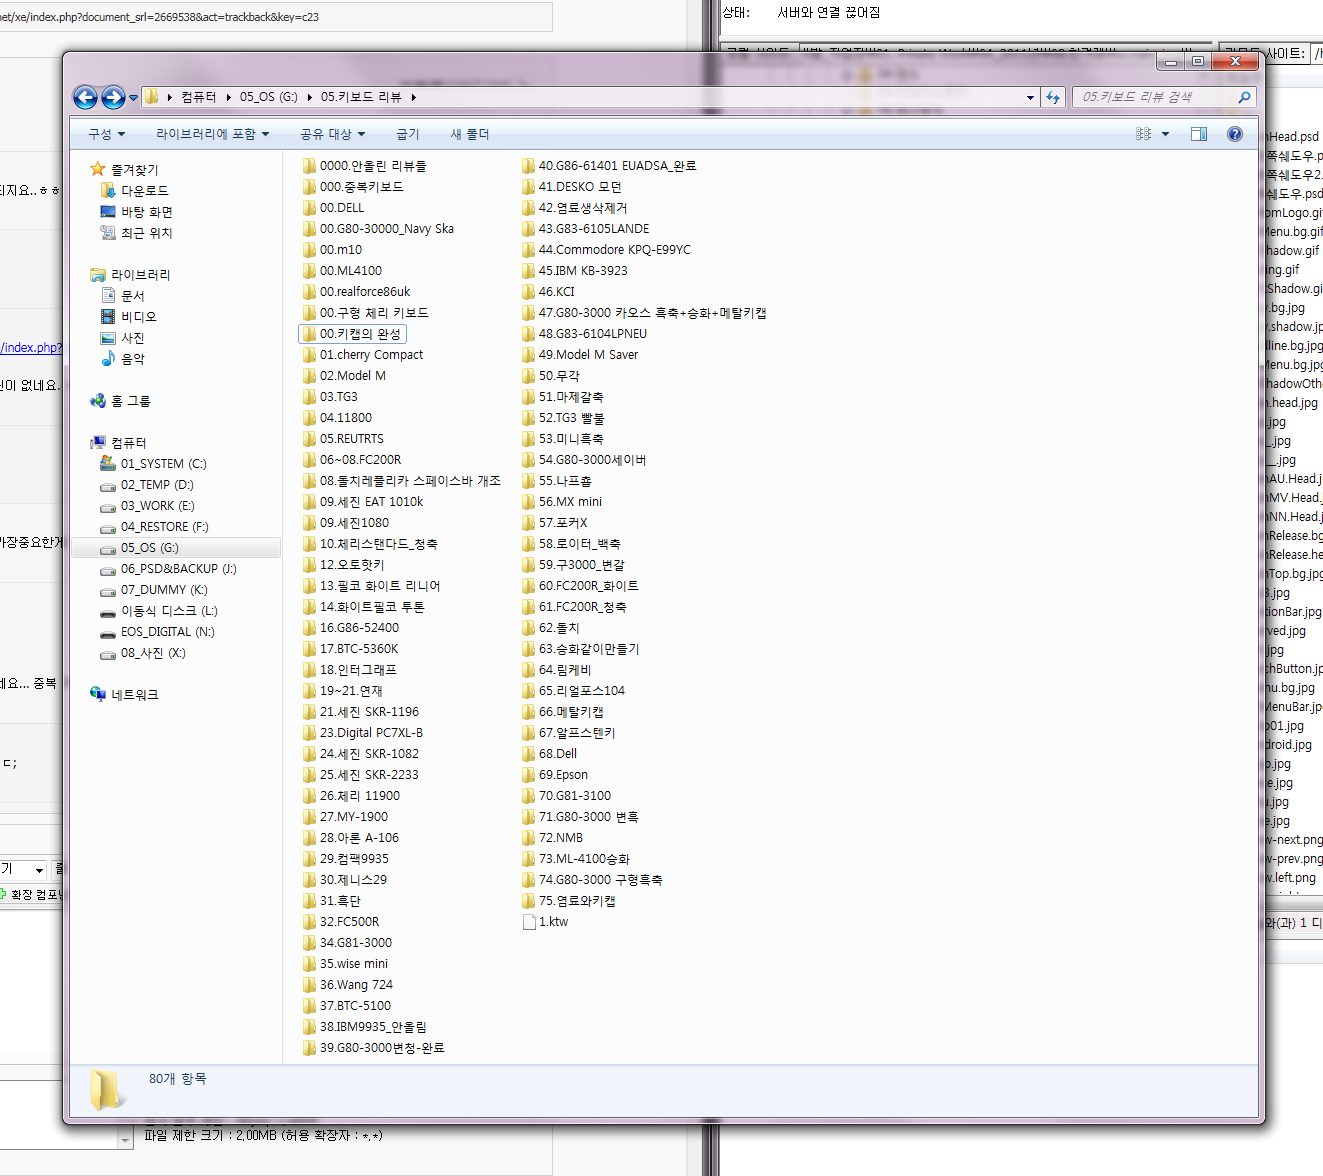Open the Explorer help question mark icon
This screenshot has width=1323, height=1176.
1235,134
